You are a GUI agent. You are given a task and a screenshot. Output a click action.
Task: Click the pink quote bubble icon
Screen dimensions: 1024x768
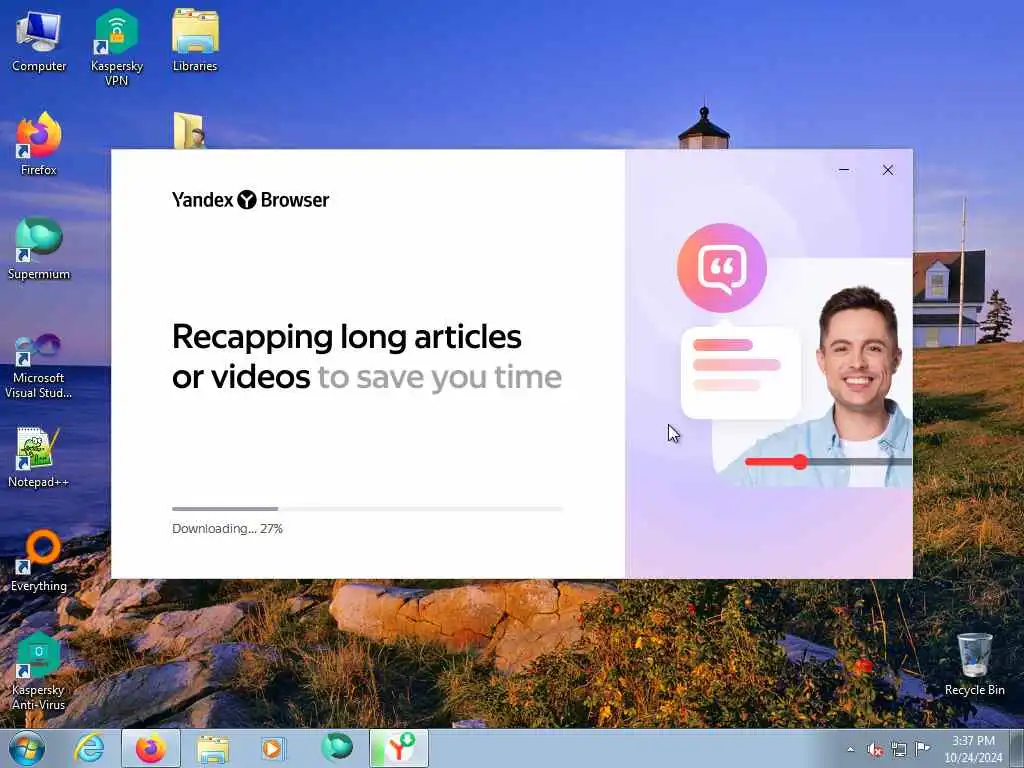tap(722, 268)
